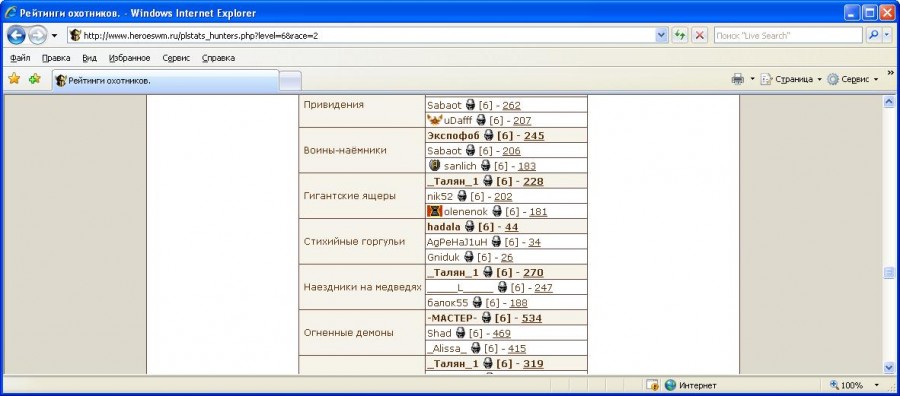
Task: Open the Страница command bar menu
Action: (791, 79)
